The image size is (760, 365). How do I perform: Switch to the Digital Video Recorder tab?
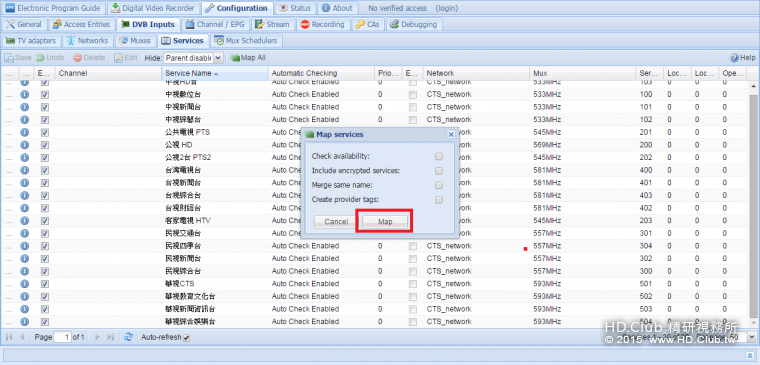[x=153, y=8]
